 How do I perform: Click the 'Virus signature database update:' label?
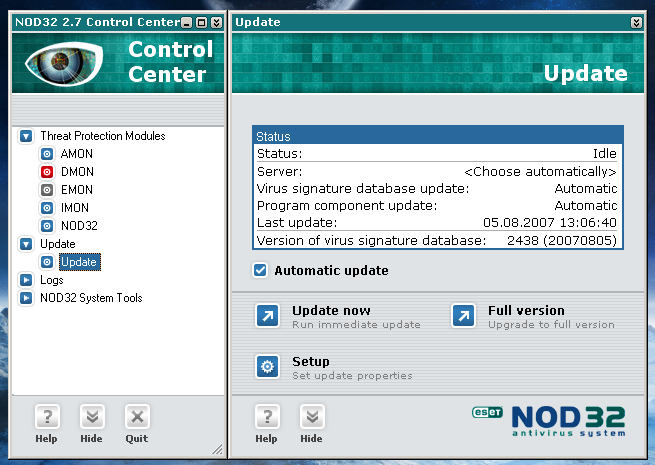(363, 188)
